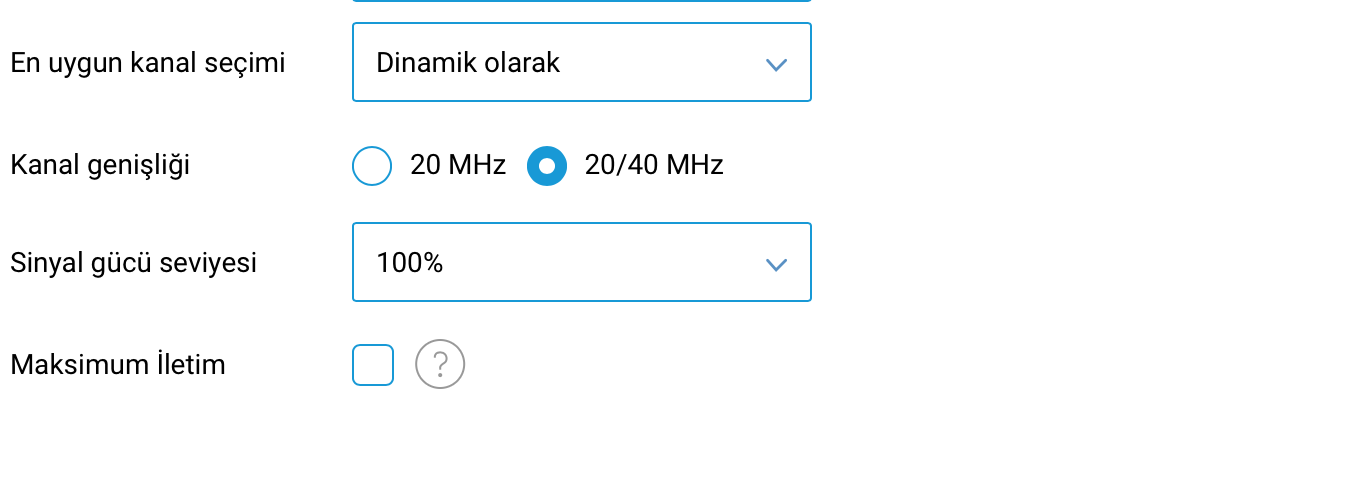Screen dimensions: 1366x484
Task: Enable the Maksimum İletim checkbox
Action: [373, 365]
